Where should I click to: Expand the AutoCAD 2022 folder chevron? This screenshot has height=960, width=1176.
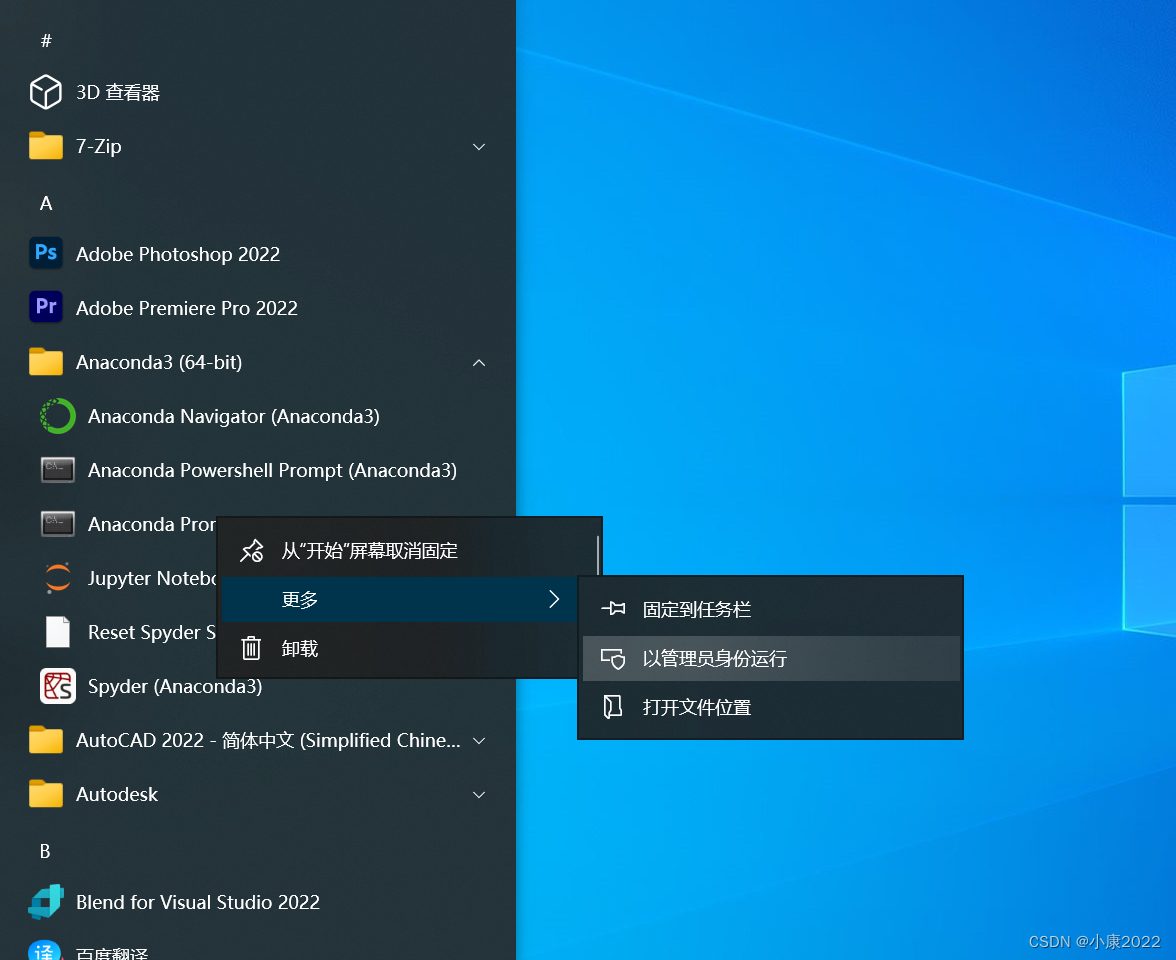click(479, 740)
